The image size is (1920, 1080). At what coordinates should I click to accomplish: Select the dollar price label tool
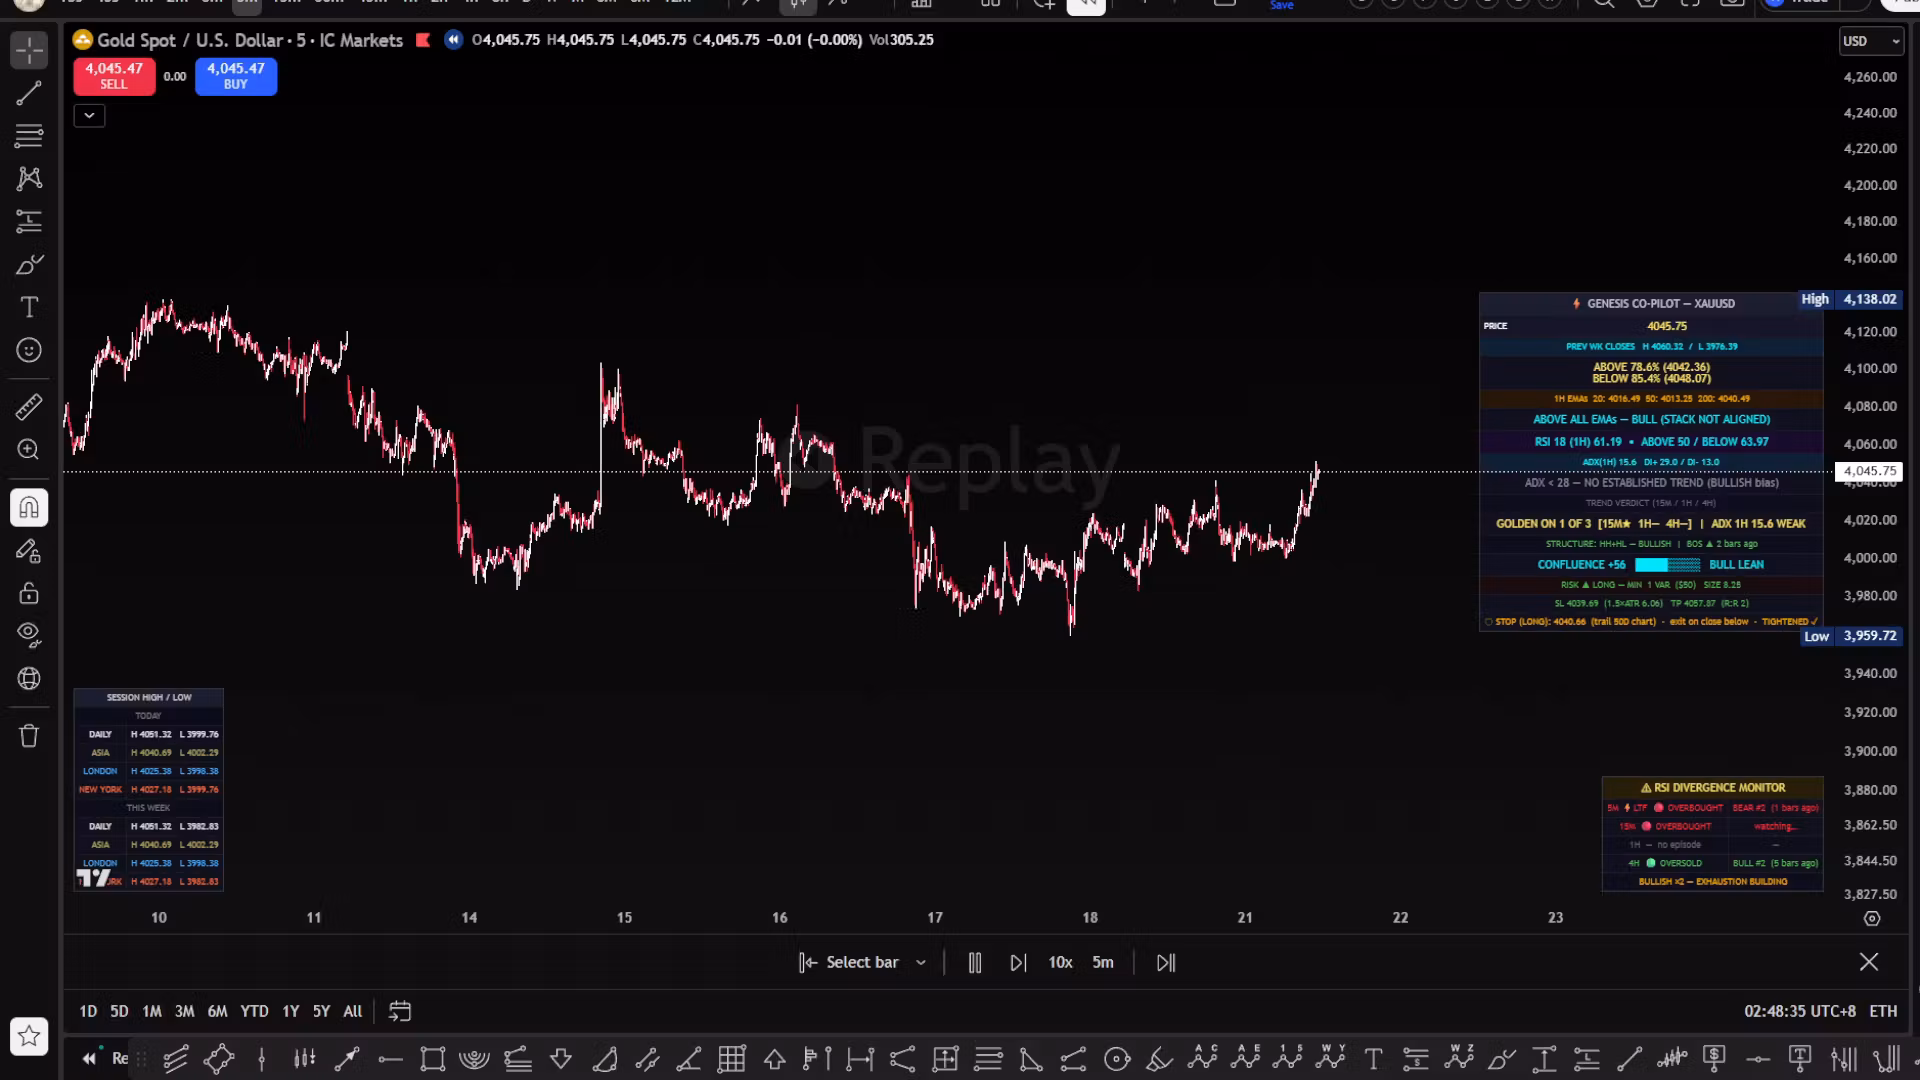(x=1715, y=1058)
